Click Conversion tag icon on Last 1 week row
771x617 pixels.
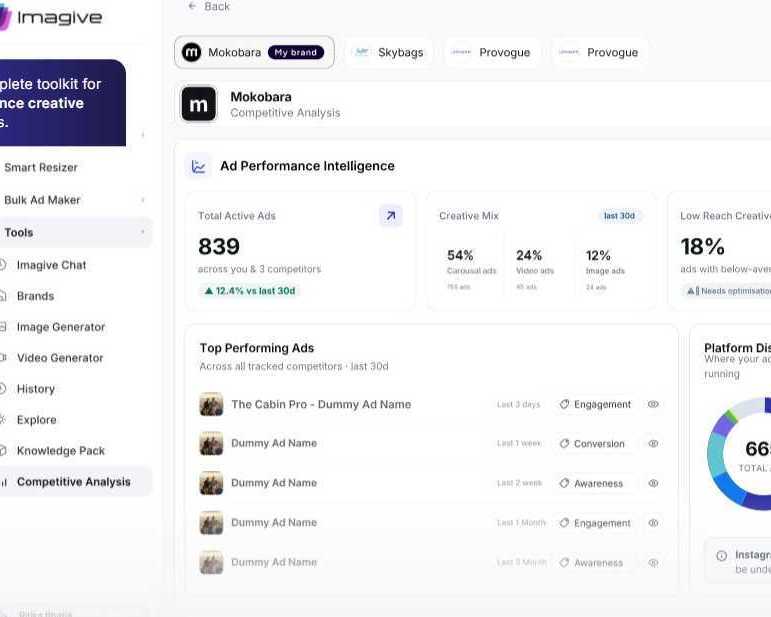click(x=564, y=443)
